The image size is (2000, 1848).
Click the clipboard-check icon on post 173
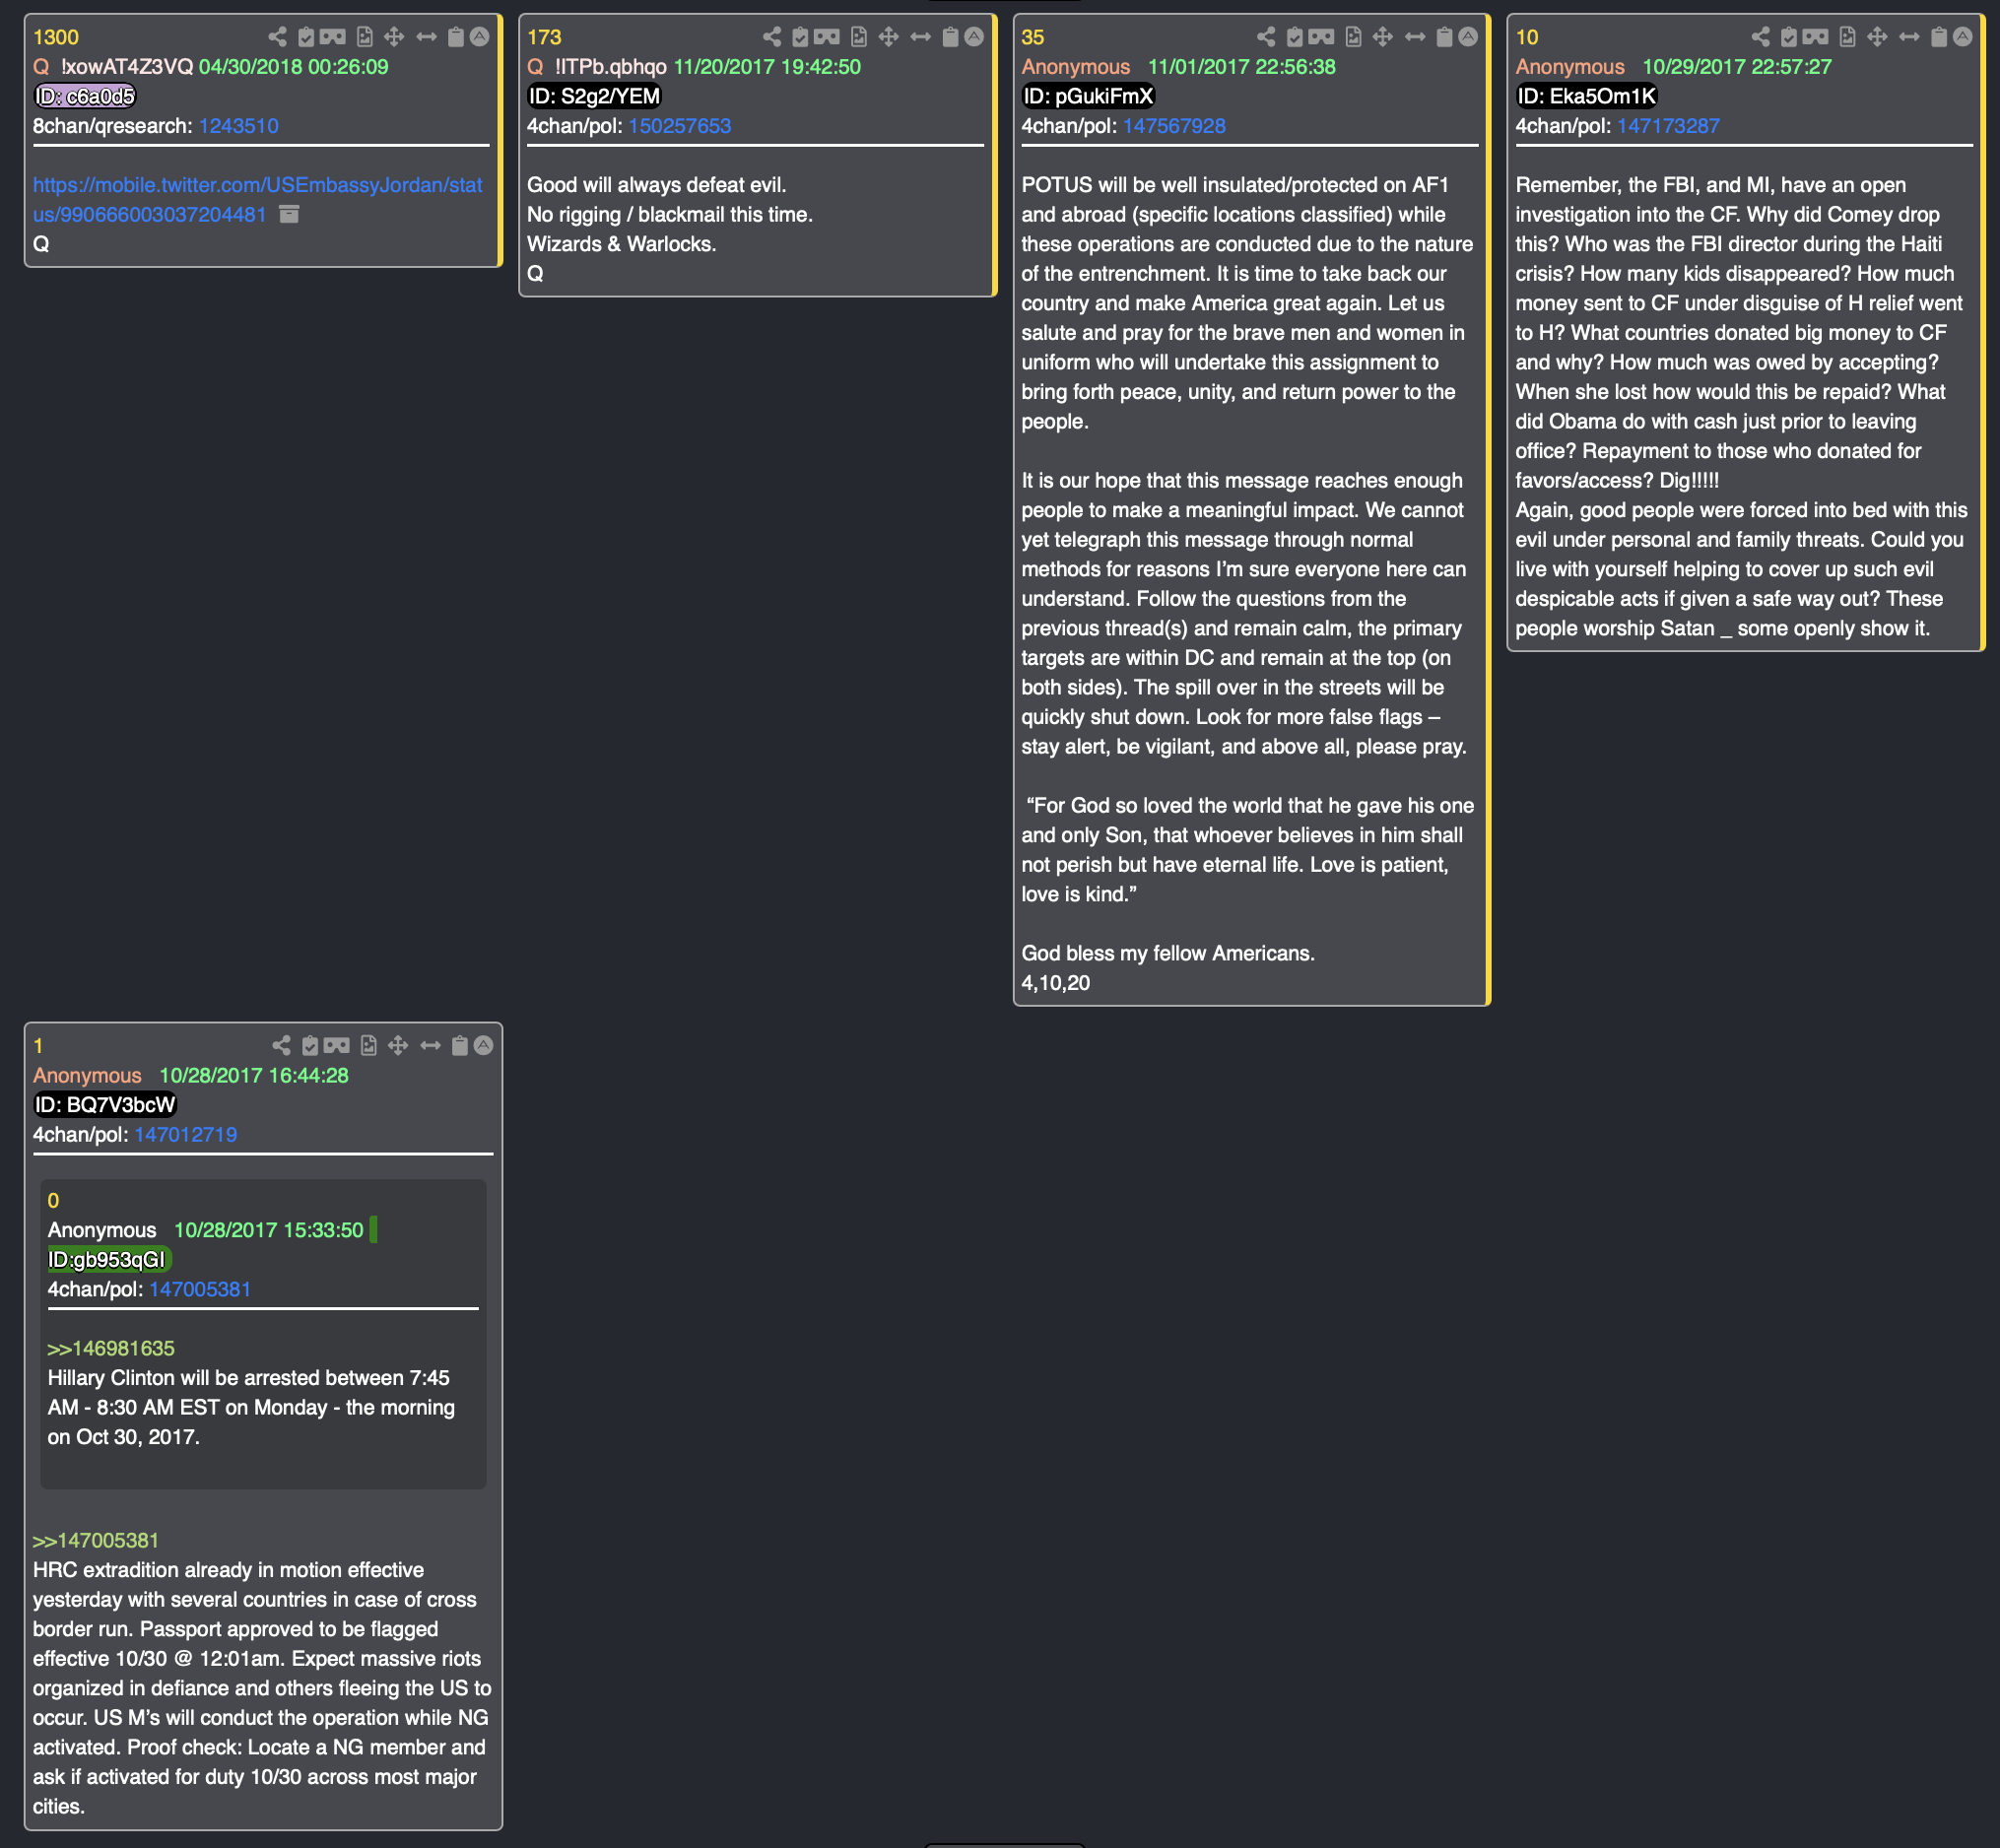click(x=800, y=37)
